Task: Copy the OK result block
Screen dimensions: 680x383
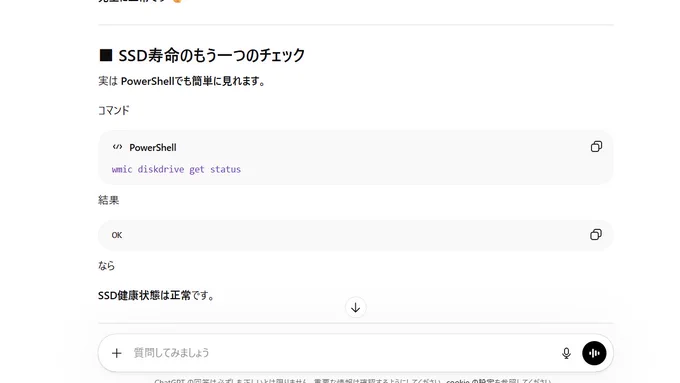Action: [596, 235]
